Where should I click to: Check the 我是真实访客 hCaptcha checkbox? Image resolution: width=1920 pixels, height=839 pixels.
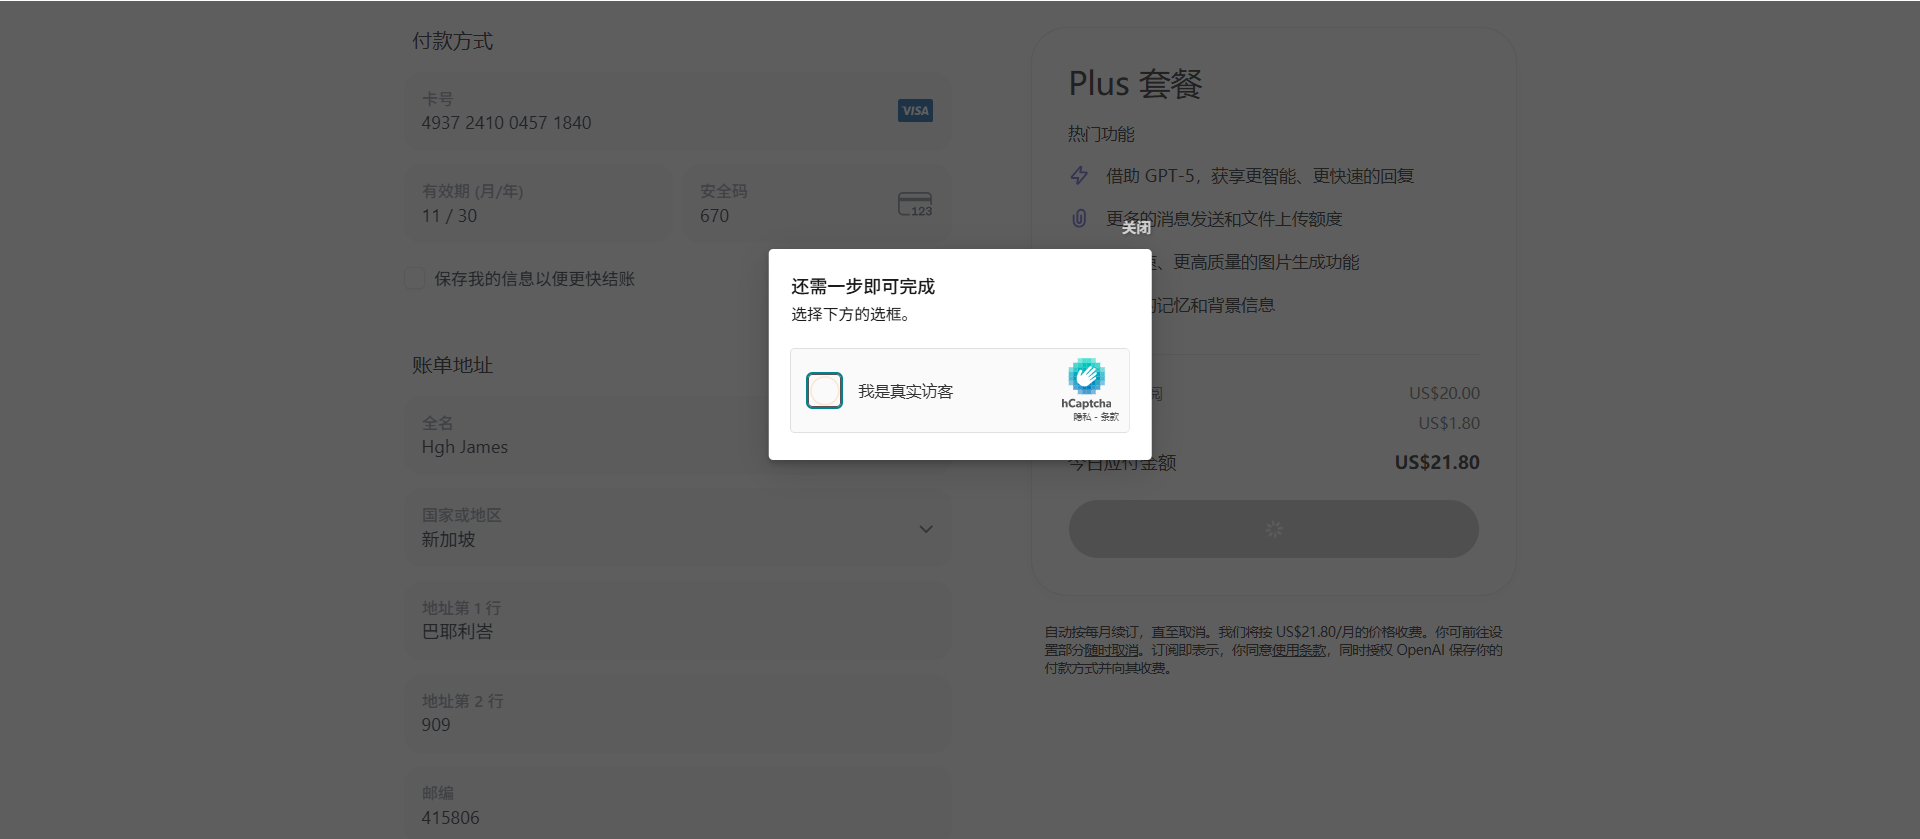pos(824,391)
